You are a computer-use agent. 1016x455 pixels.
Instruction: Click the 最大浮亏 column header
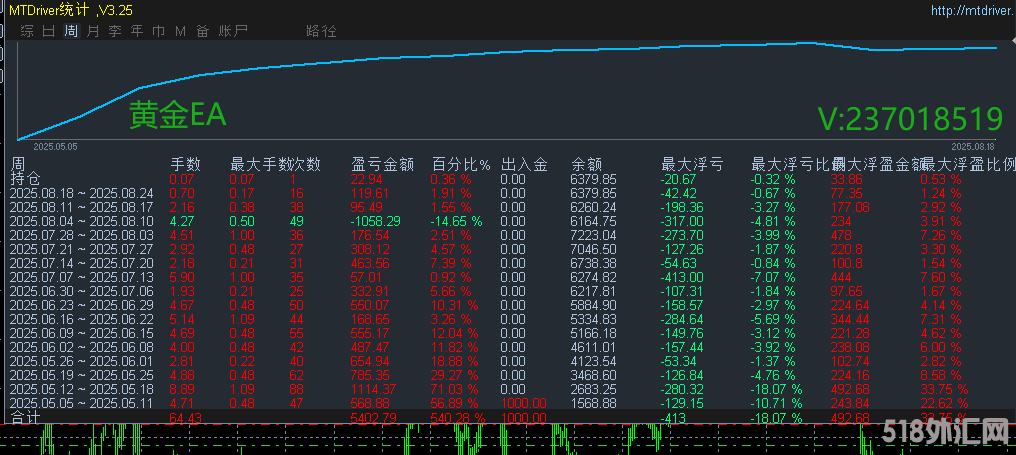click(692, 165)
